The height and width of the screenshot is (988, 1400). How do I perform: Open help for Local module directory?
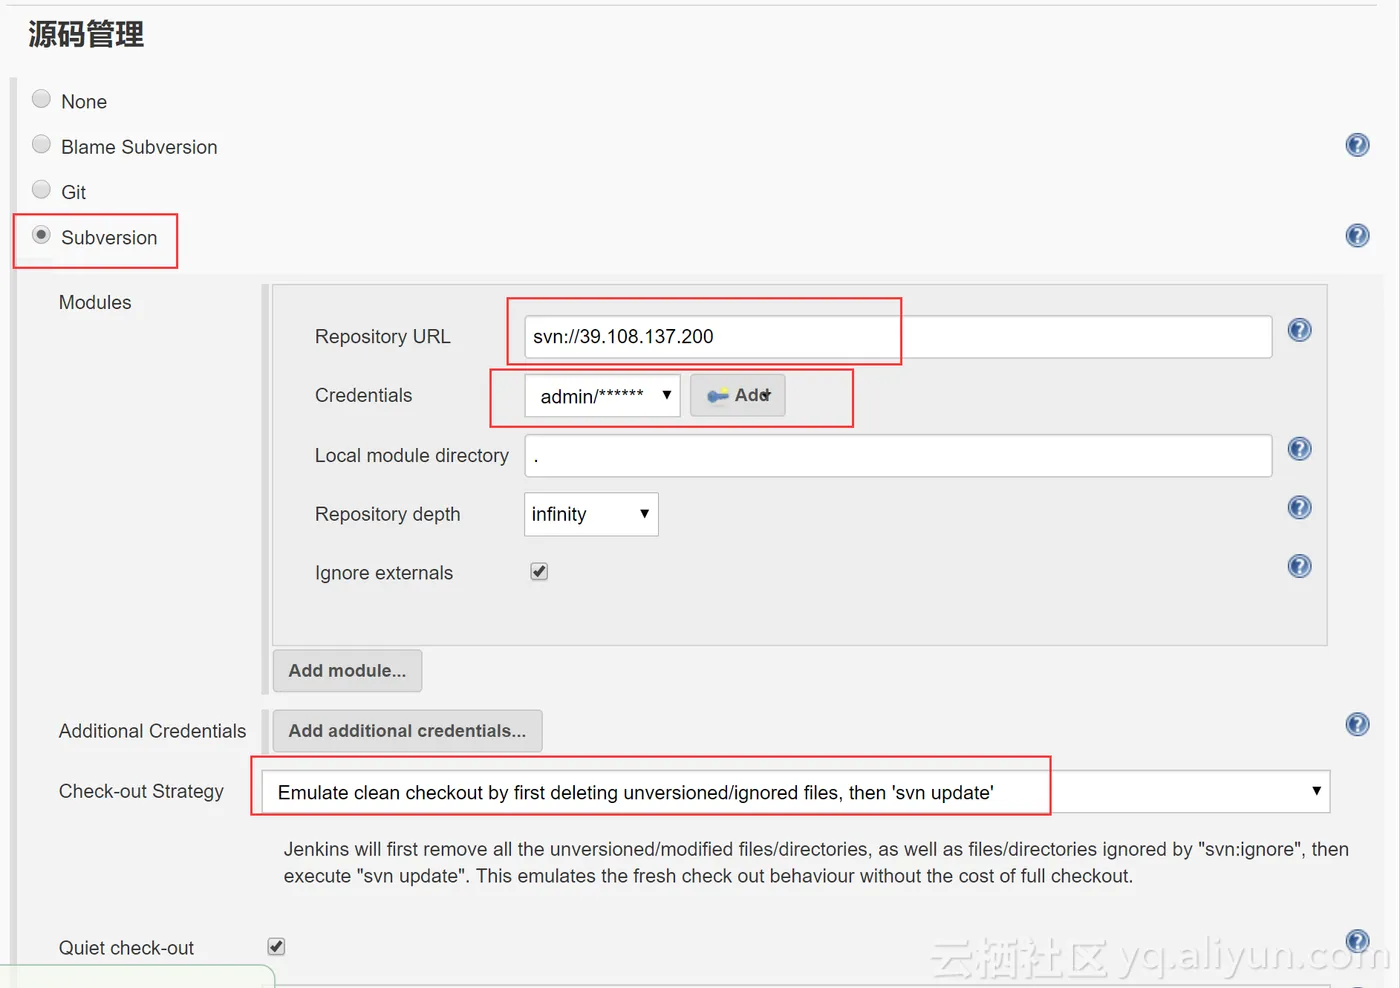(1299, 449)
